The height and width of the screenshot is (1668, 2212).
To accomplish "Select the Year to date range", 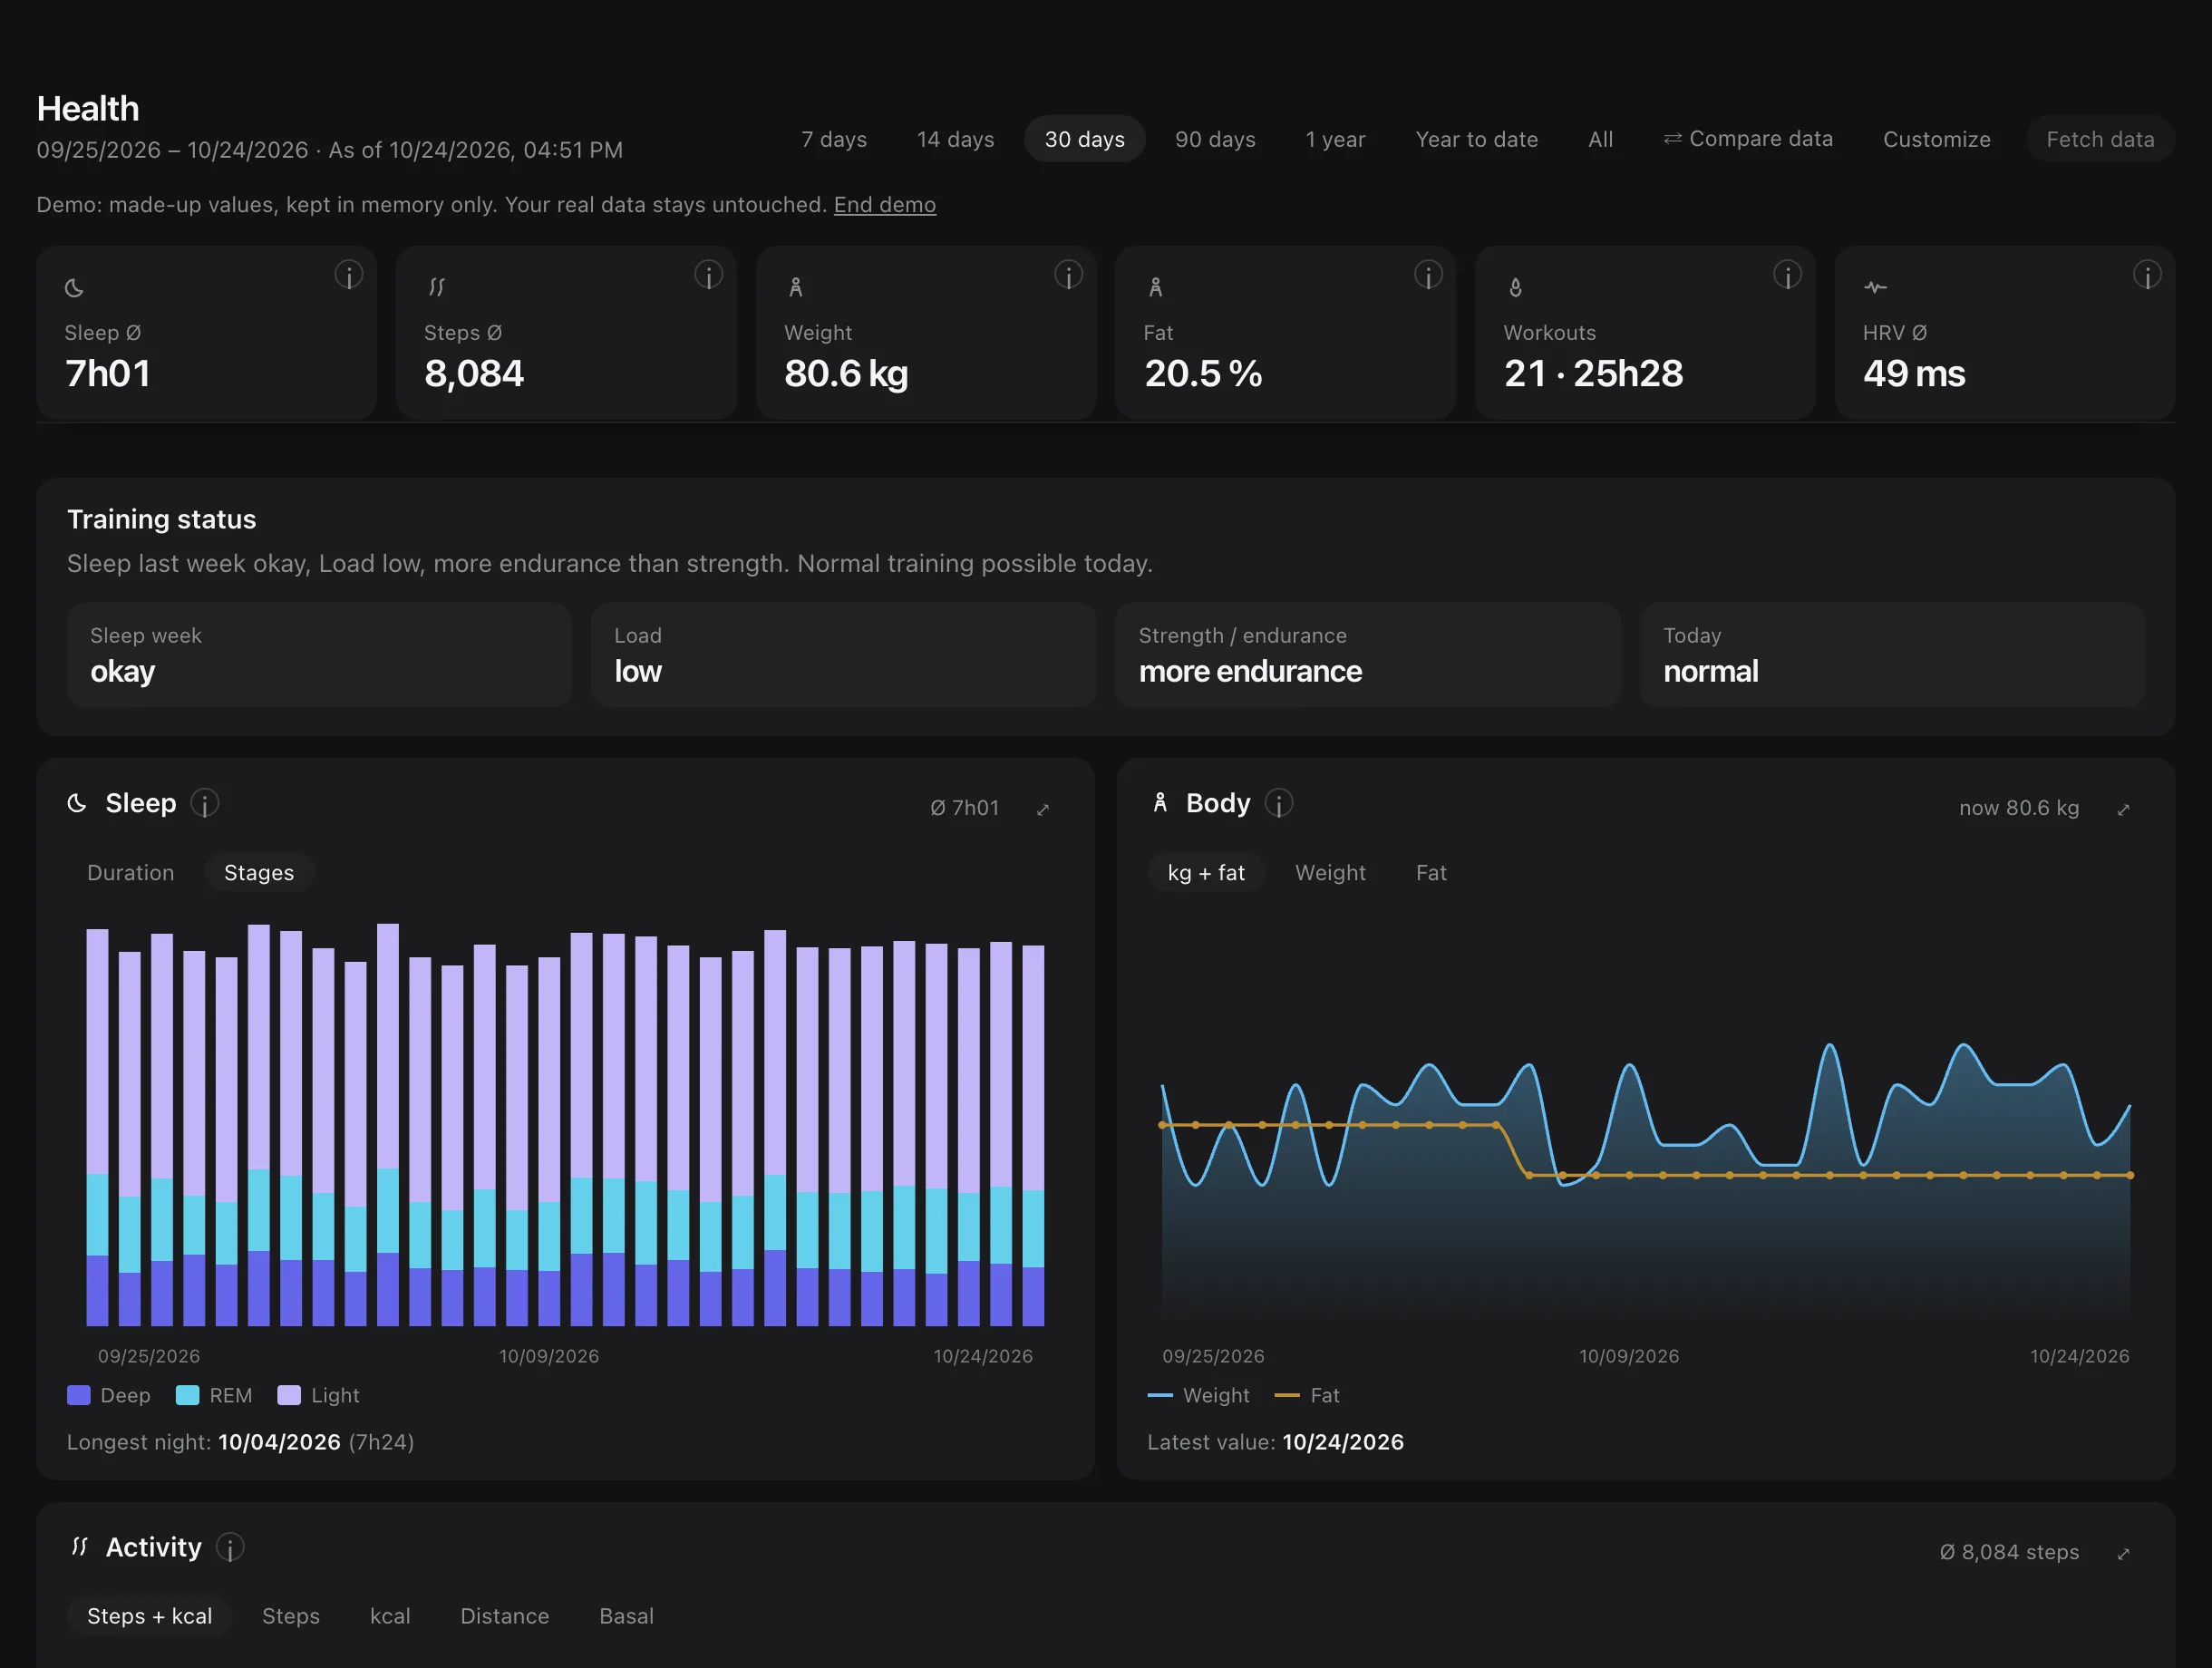I will click(x=1477, y=139).
